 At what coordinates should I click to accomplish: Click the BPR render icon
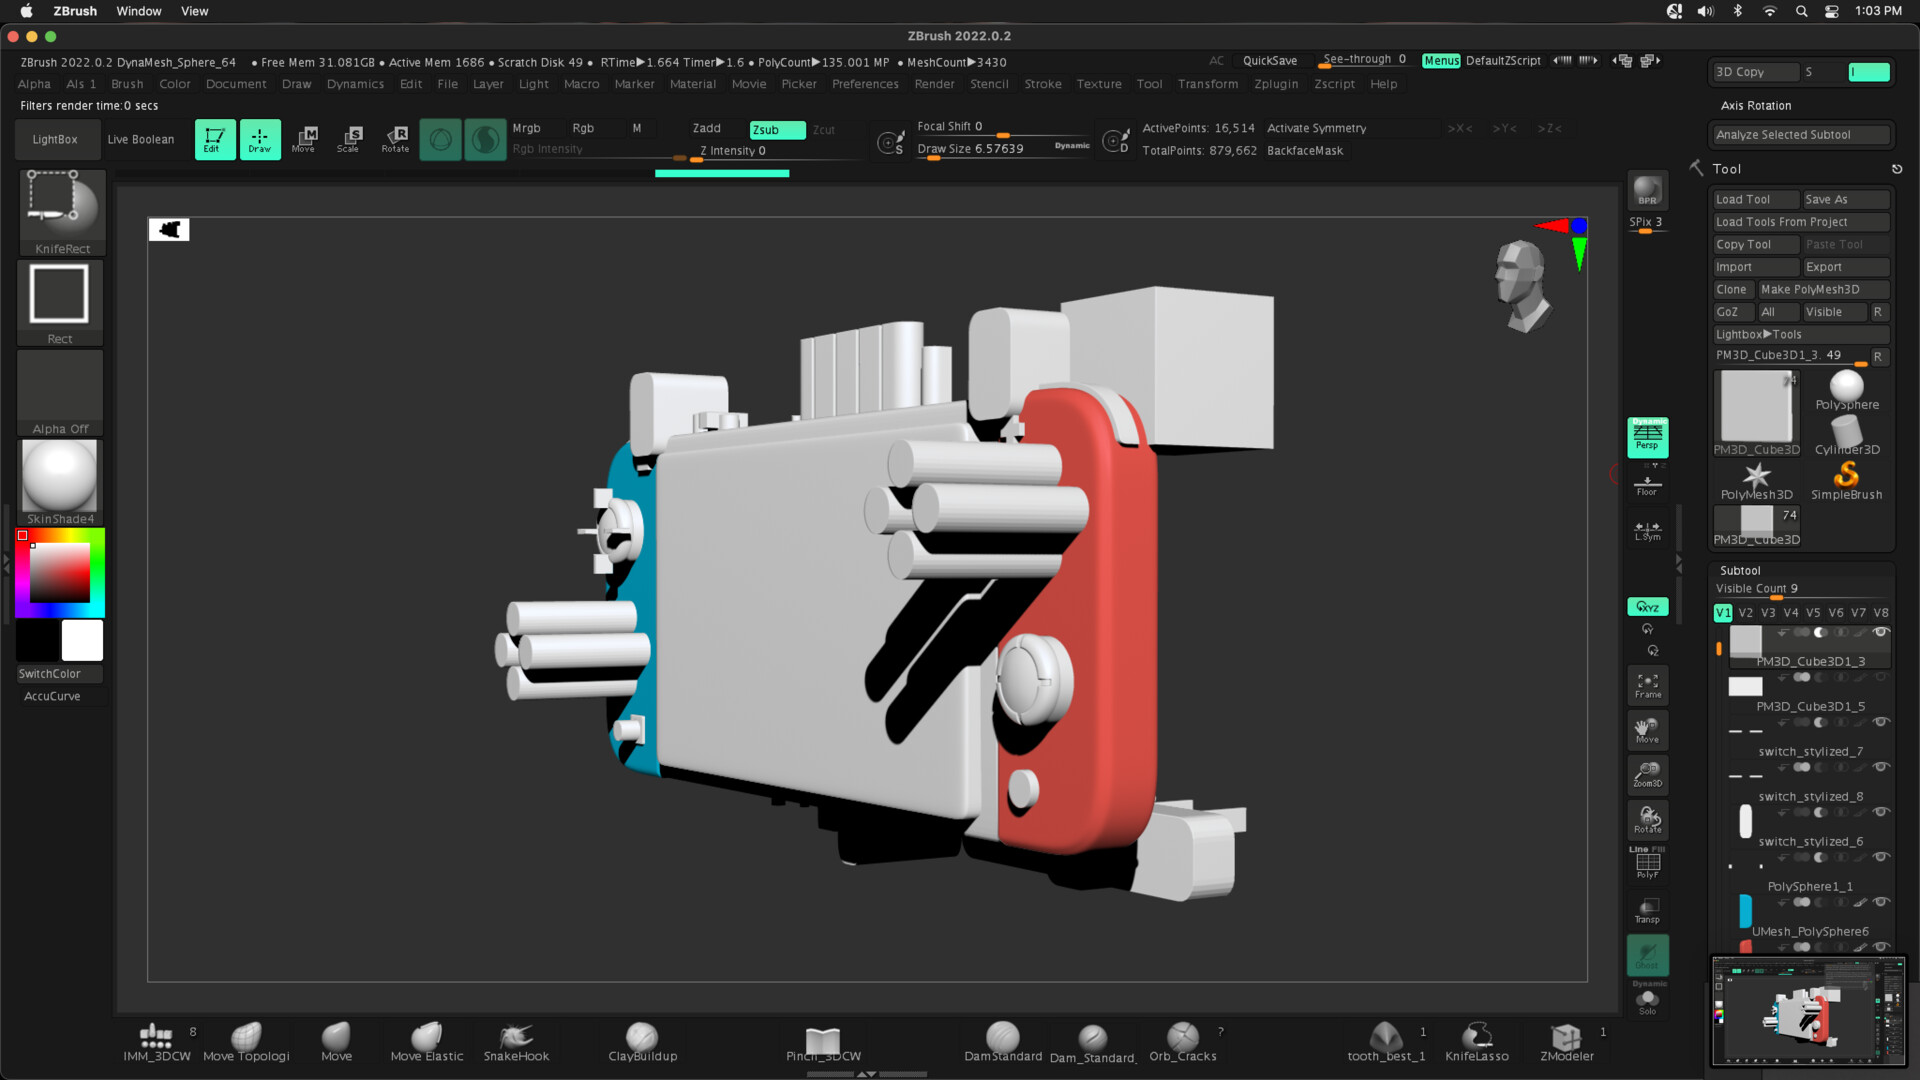point(1646,190)
